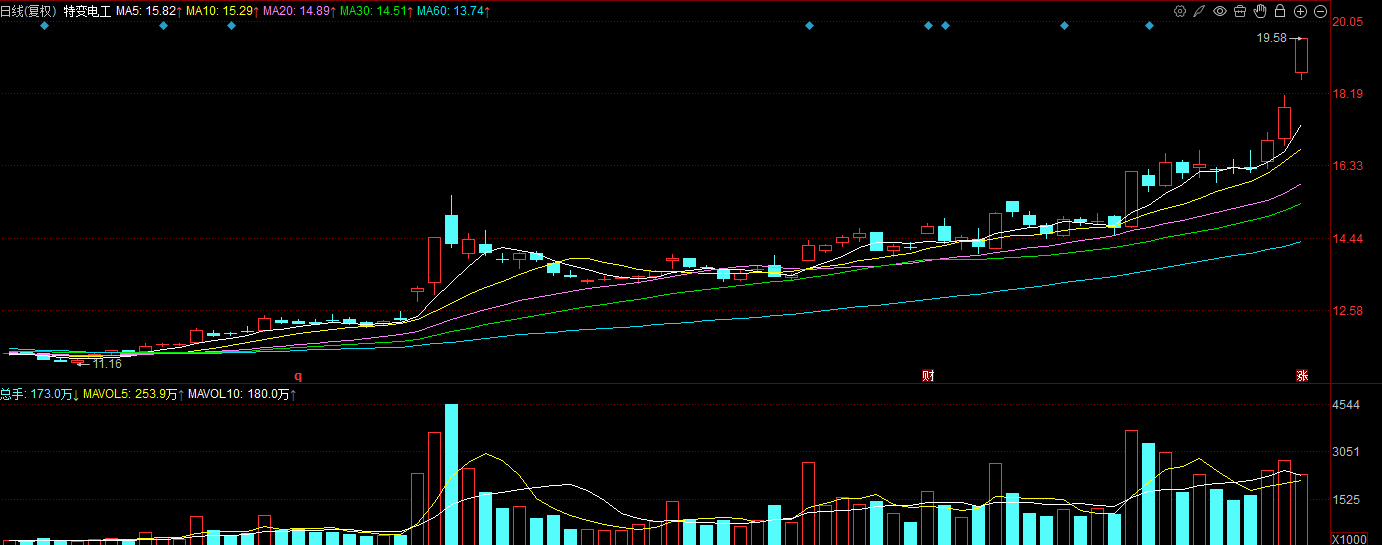This screenshot has width=1382, height=545.
Task: Zoom in with the plus circle icon
Action: point(1300,11)
